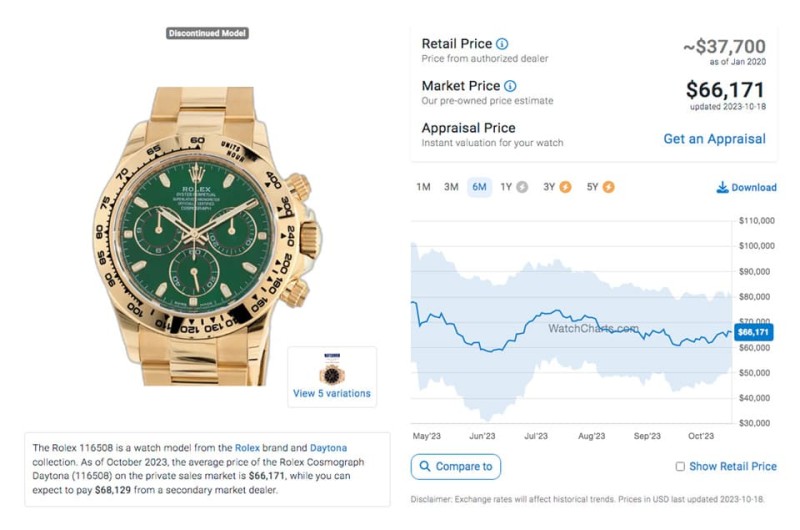Click the Retail Price info icon
The image size is (800, 530).
tap(502, 44)
